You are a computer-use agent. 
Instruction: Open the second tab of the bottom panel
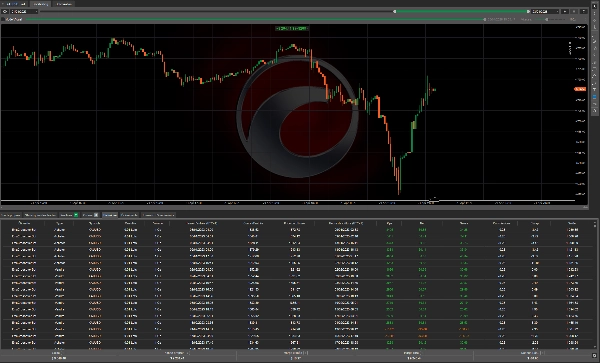40,215
